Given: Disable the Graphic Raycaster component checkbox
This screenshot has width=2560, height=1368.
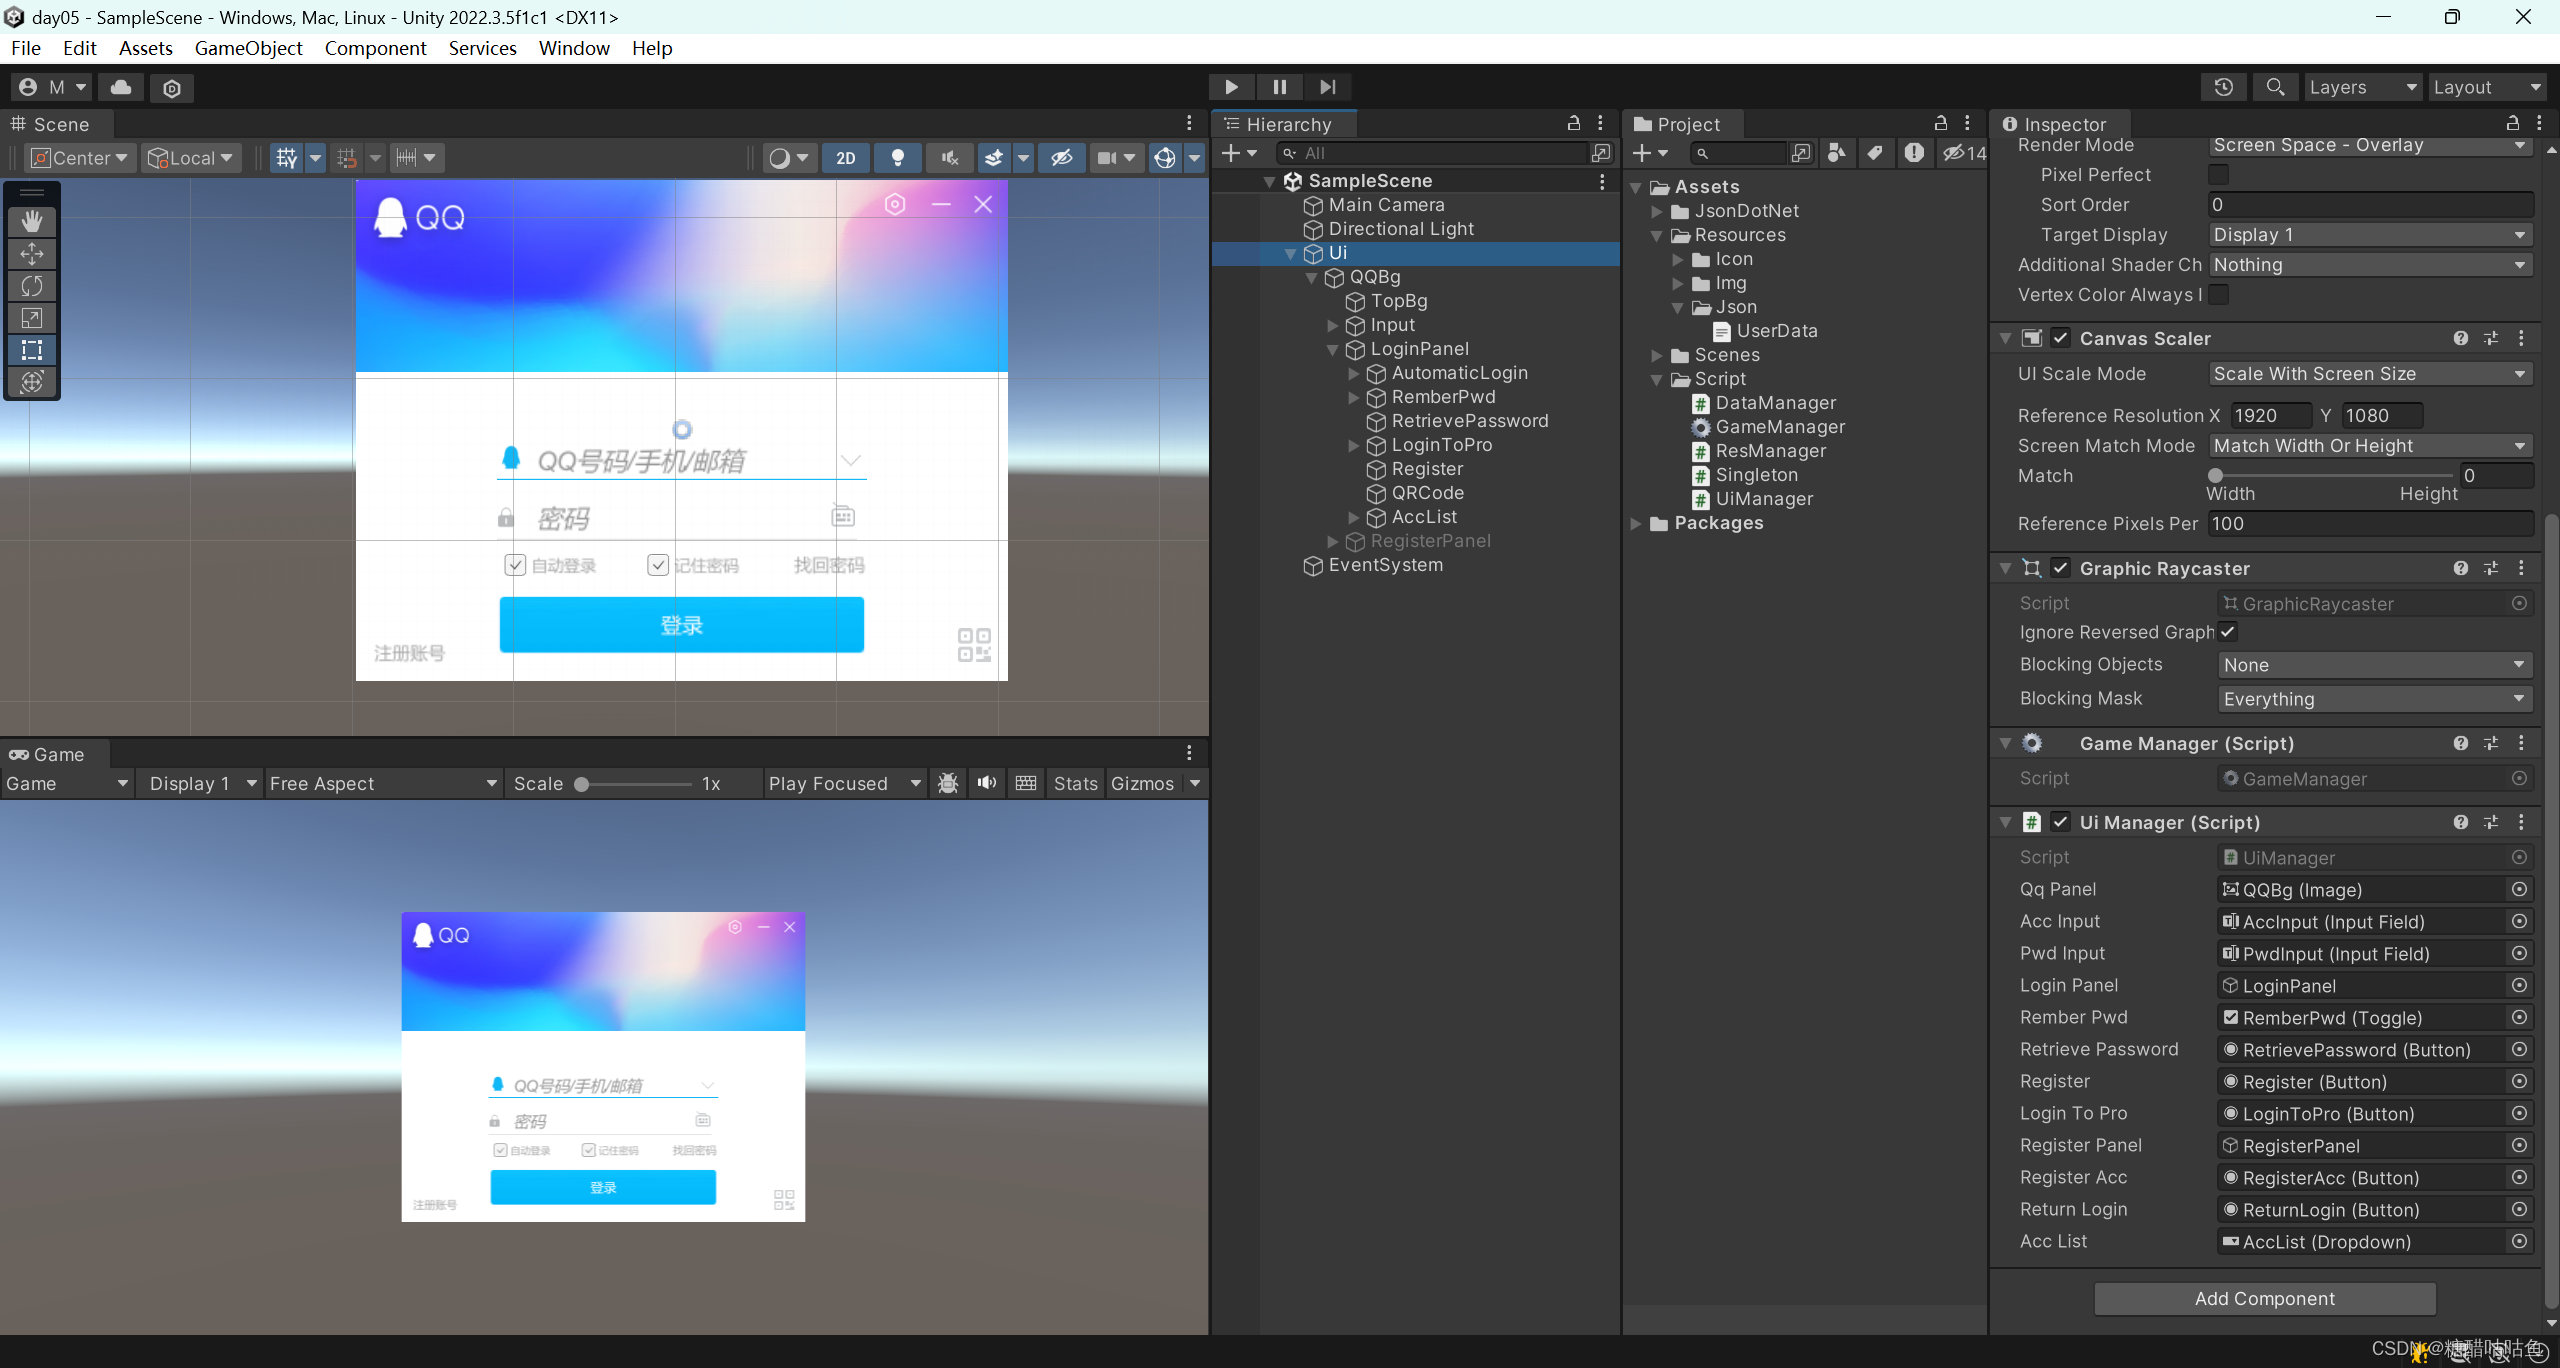Looking at the screenshot, I should 2060,567.
